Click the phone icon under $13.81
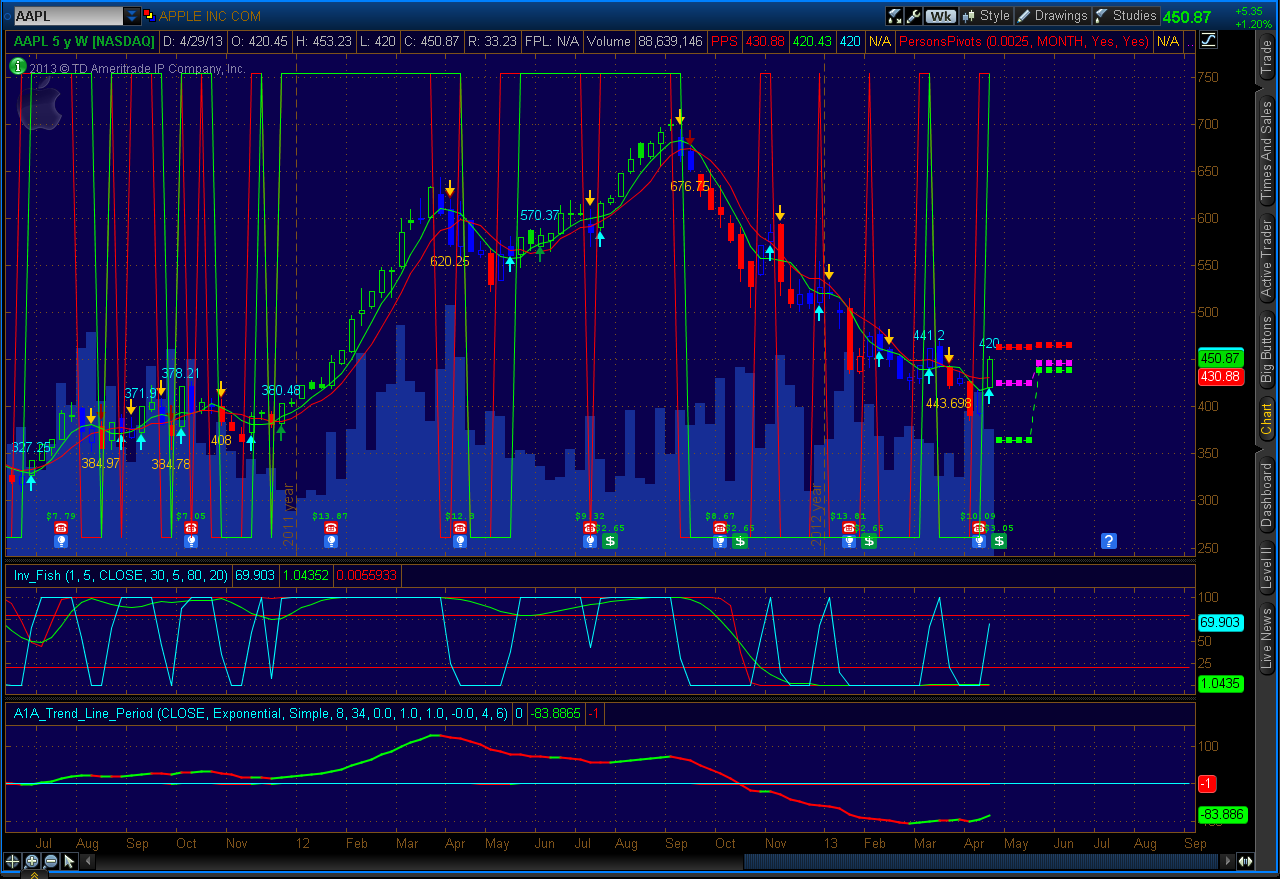 (849, 528)
